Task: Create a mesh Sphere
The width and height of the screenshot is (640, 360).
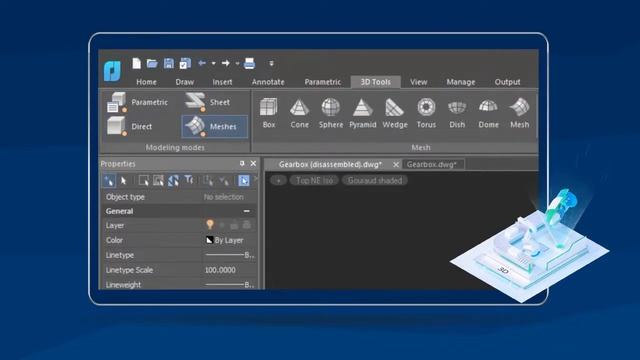Action: [331, 113]
